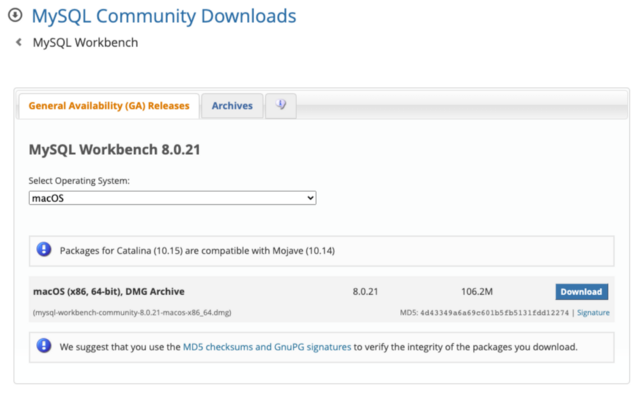Viewport: 640px width, 403px height.
Task: Switch to the Archives tab
Action: (232, 106)
